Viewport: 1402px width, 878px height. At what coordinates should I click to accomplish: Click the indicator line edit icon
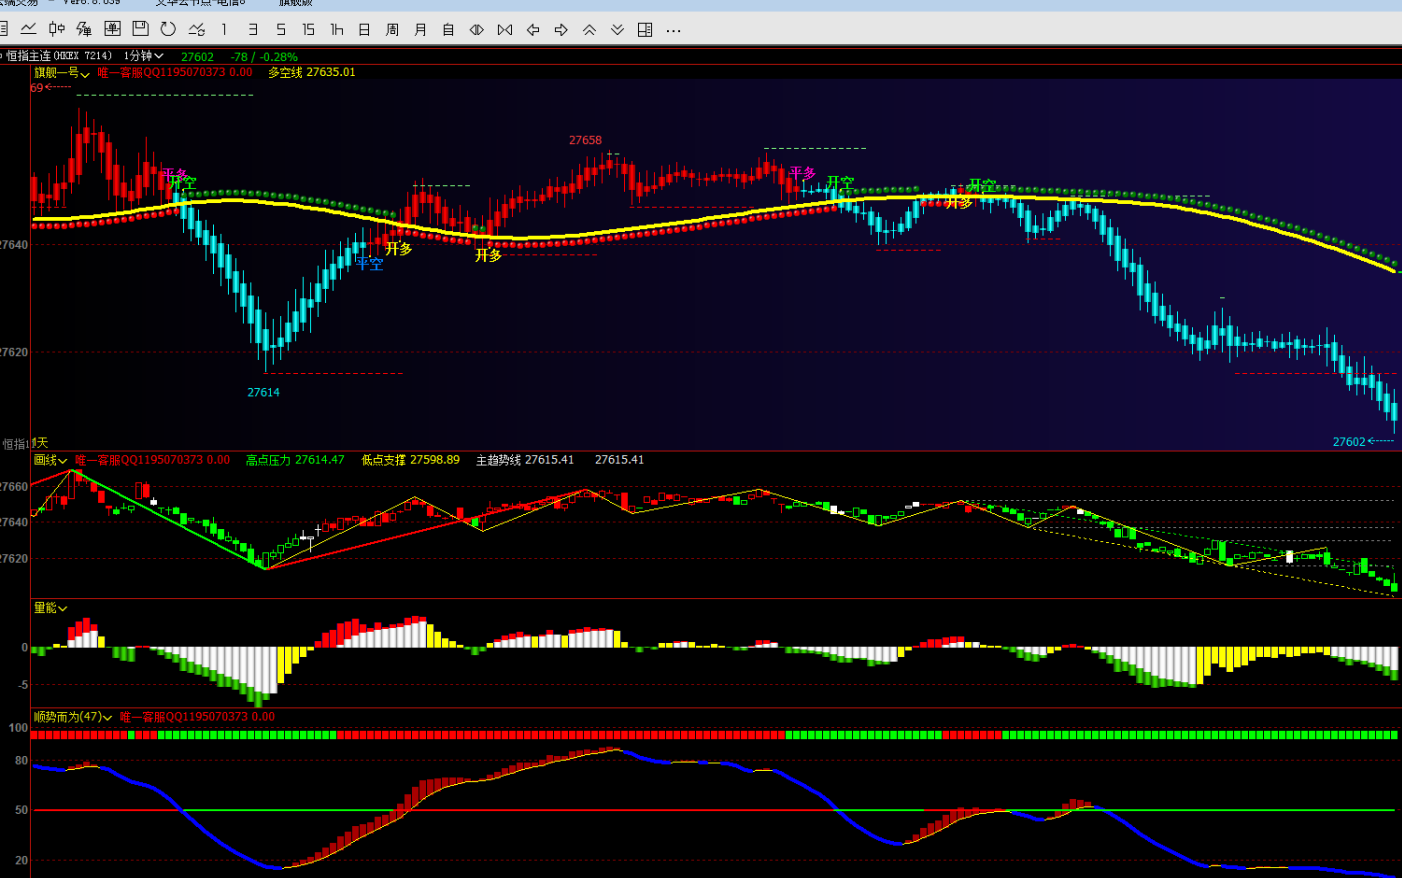[x=197, y=29]
